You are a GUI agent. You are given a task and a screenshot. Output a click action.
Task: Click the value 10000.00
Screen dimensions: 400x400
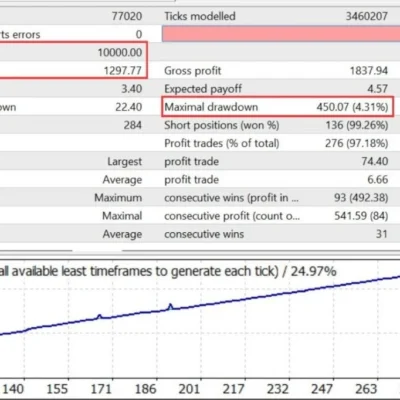point(120,52)
